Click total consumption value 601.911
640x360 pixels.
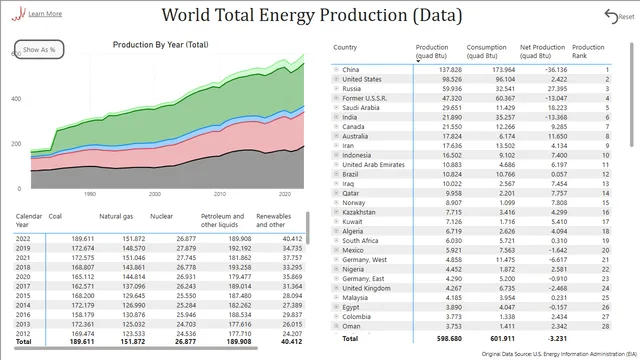click(x=502, y=338)
